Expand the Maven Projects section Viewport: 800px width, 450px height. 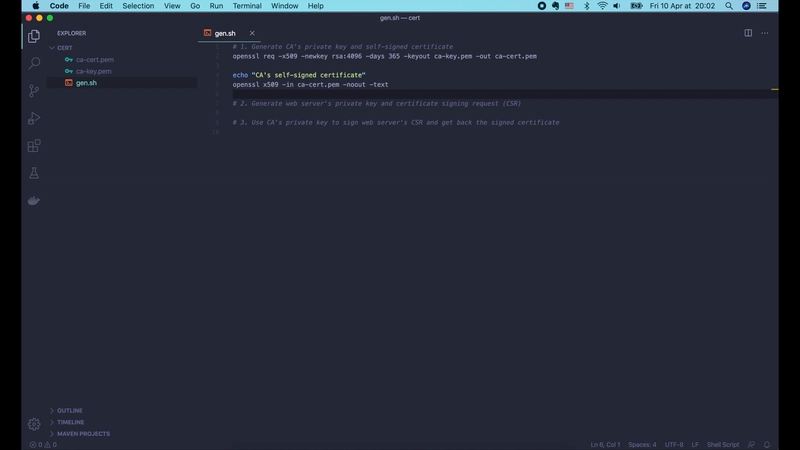pos(83,433)
